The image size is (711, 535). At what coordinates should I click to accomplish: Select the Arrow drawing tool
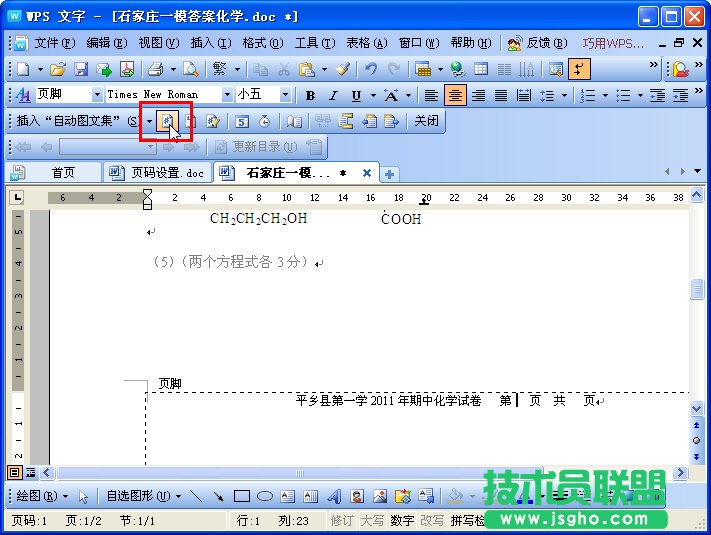(219, 496)
